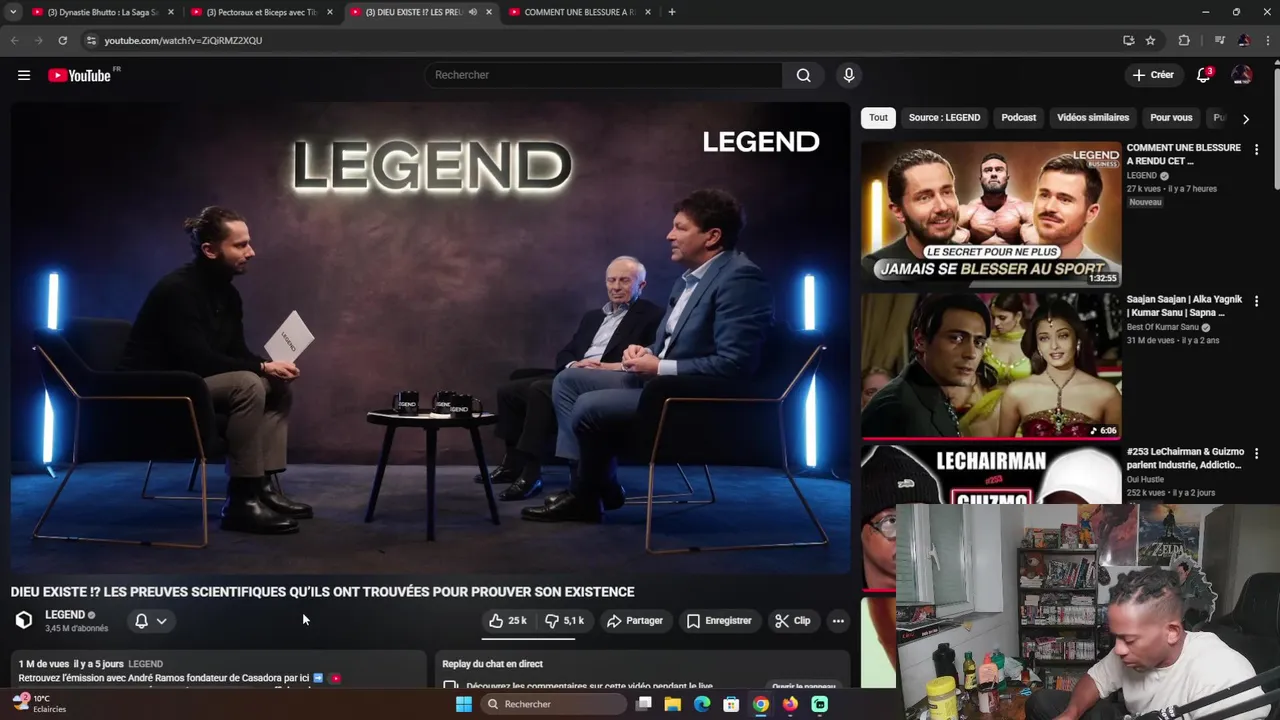Close the Dynastie Bhutto tab
Image resolution: width=1280 pixels, height=720 pixels.
coord(171,12)
